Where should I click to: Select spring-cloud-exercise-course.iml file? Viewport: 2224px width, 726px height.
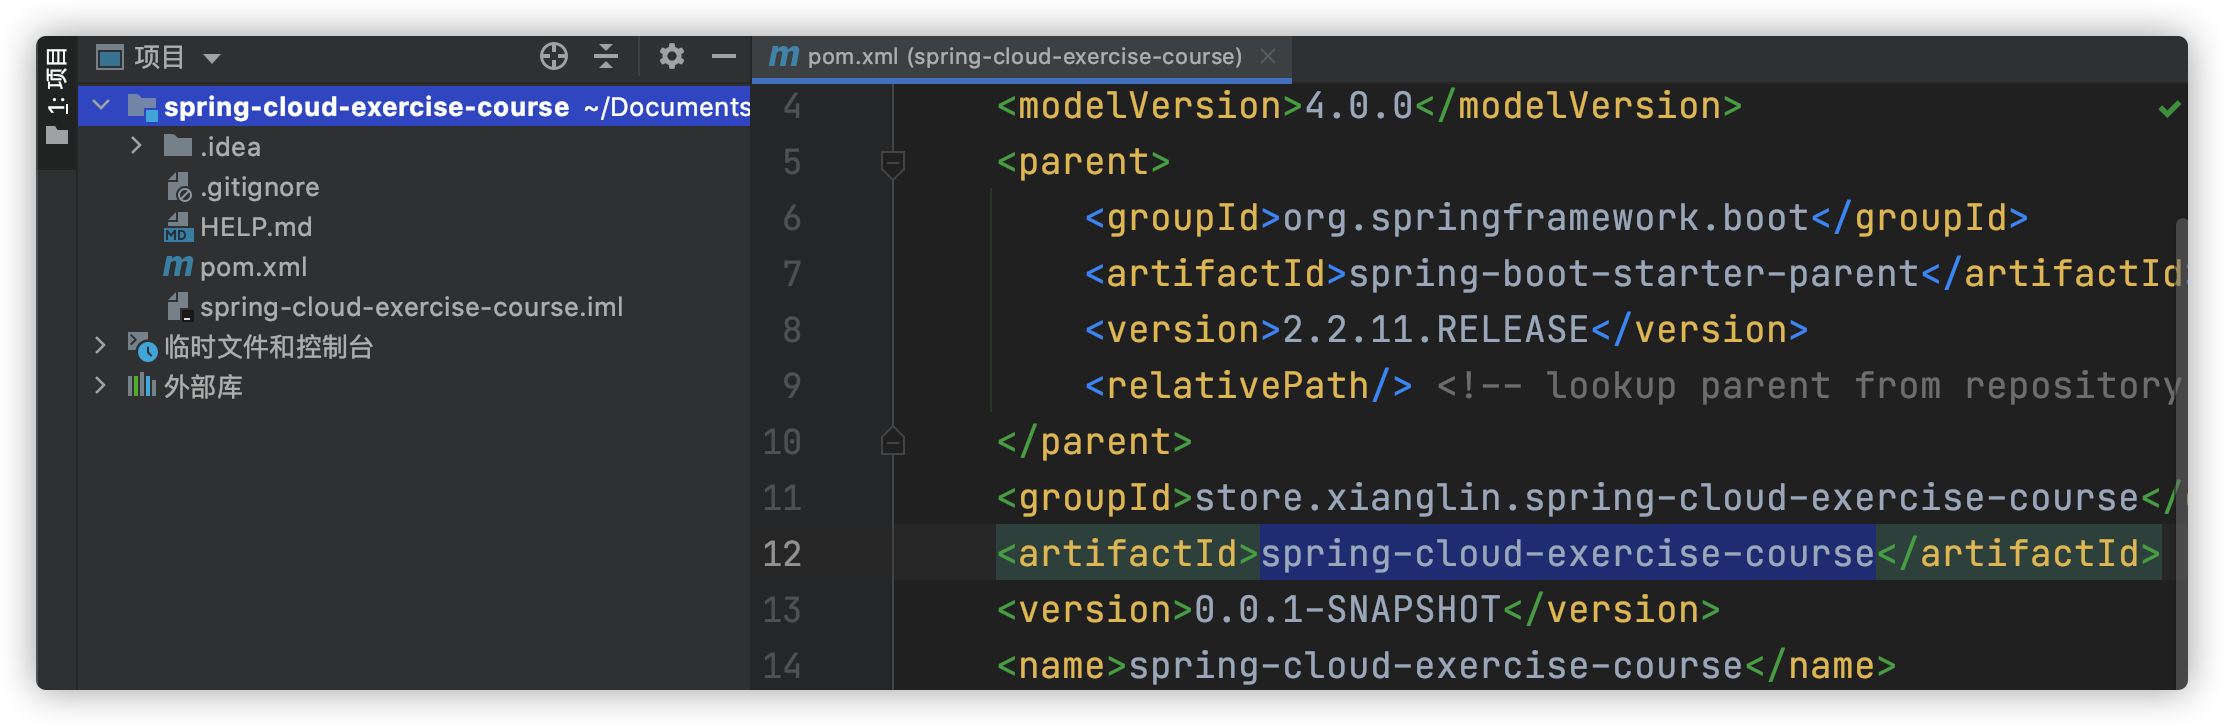click(411, 307)
